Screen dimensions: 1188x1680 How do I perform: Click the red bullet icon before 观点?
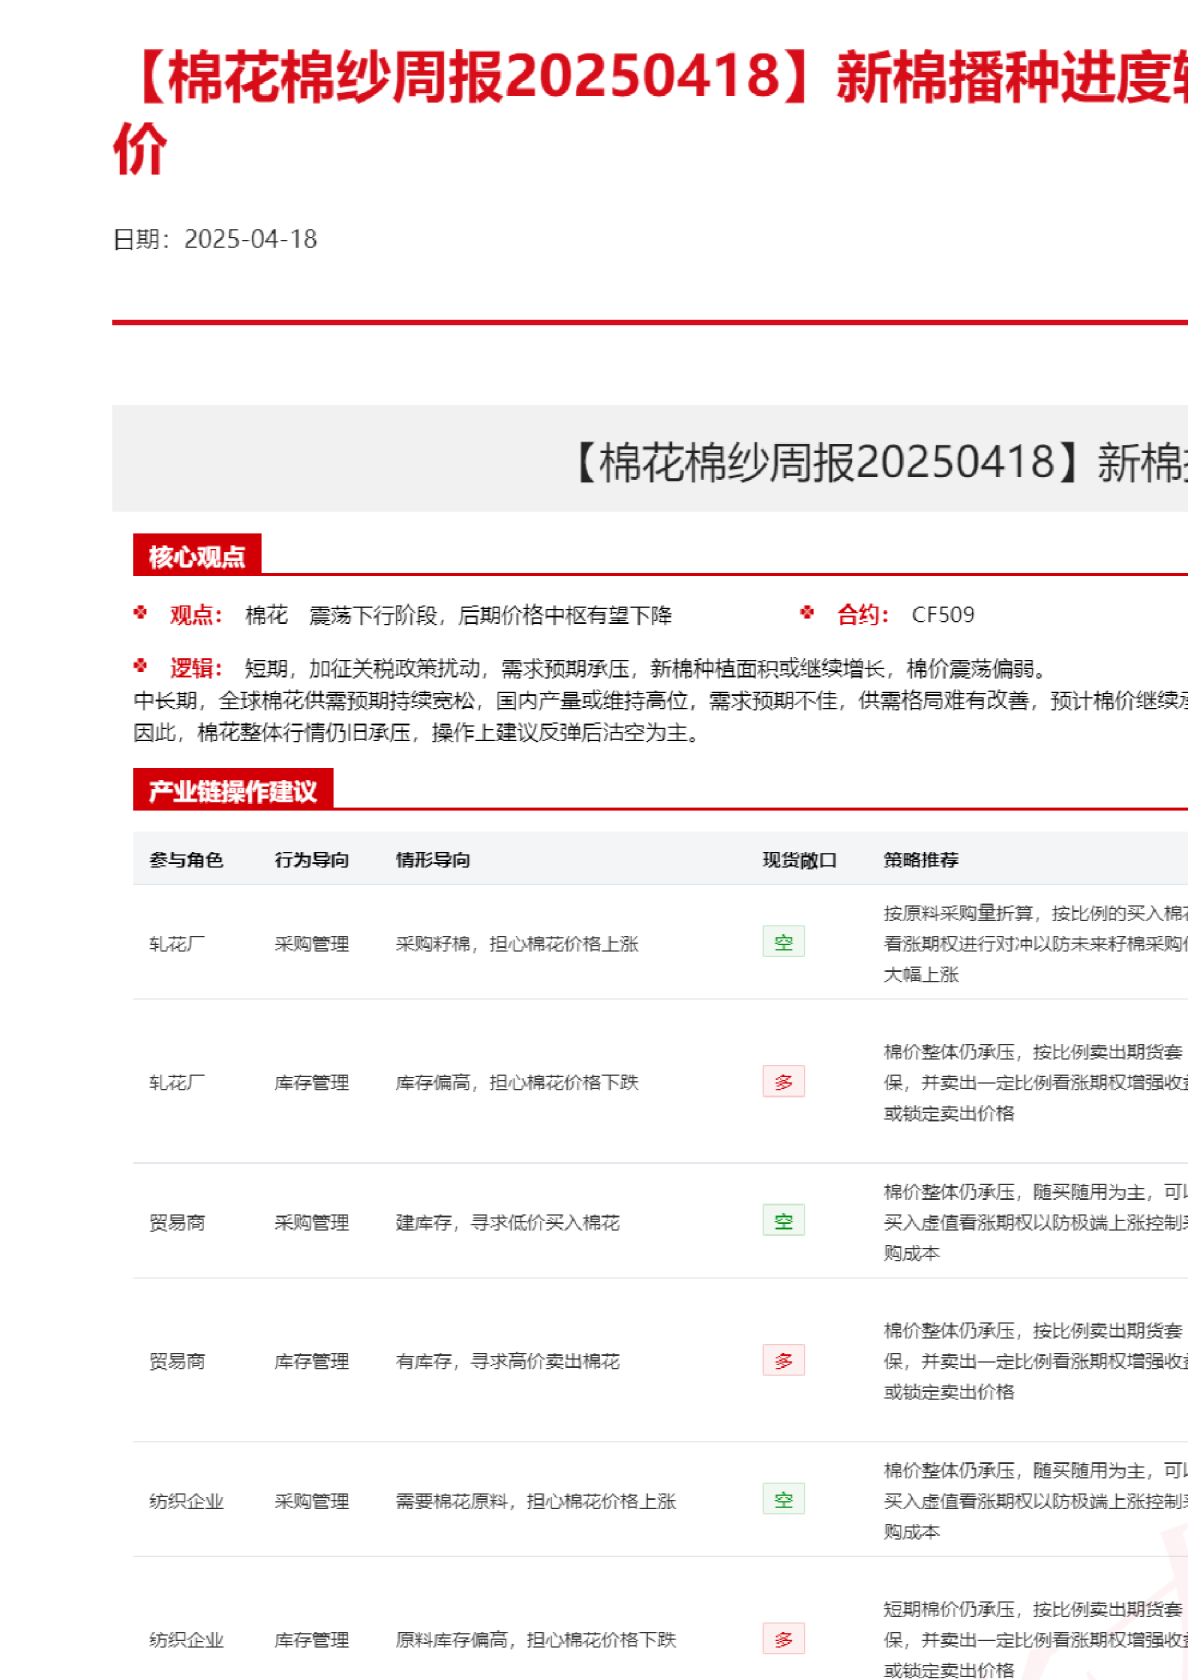141,613
